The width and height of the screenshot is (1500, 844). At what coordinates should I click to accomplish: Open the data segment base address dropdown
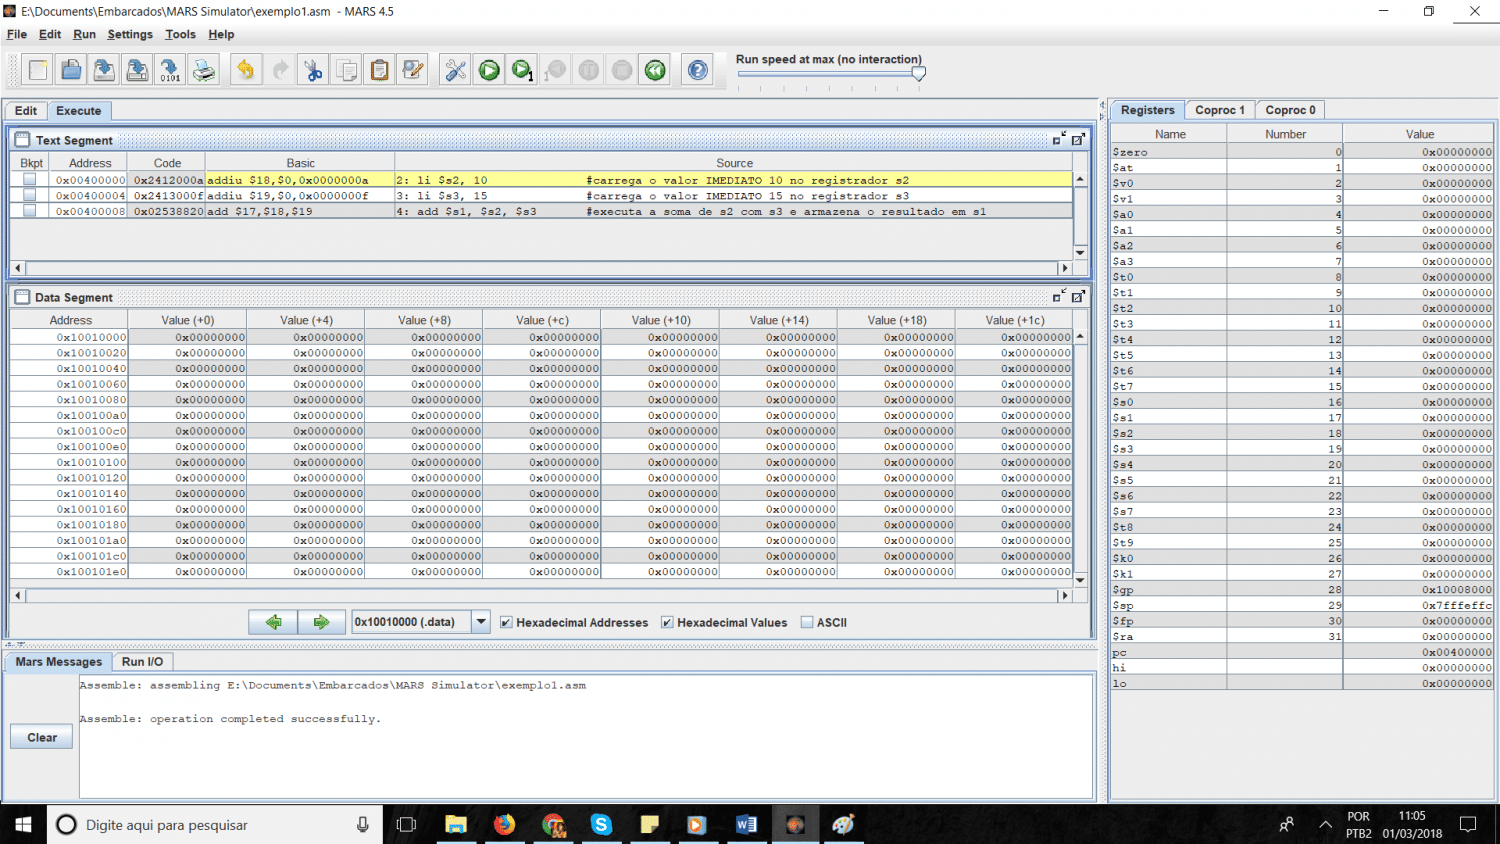click(481, 622)
